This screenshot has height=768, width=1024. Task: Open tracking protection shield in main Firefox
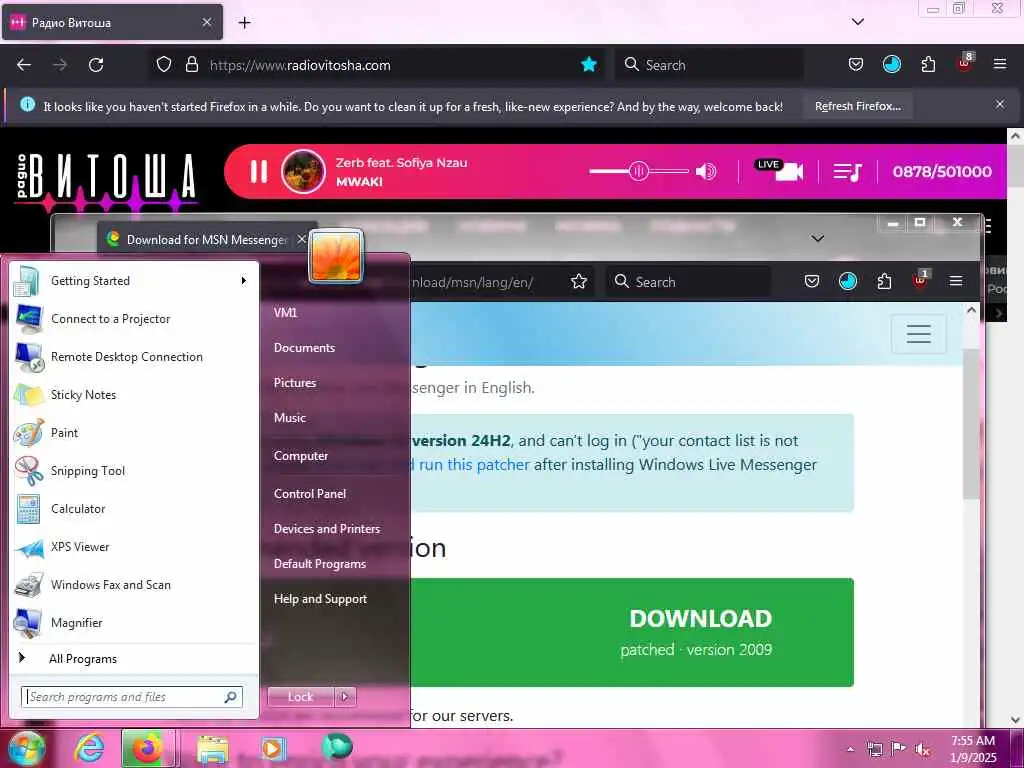(164, 65)
